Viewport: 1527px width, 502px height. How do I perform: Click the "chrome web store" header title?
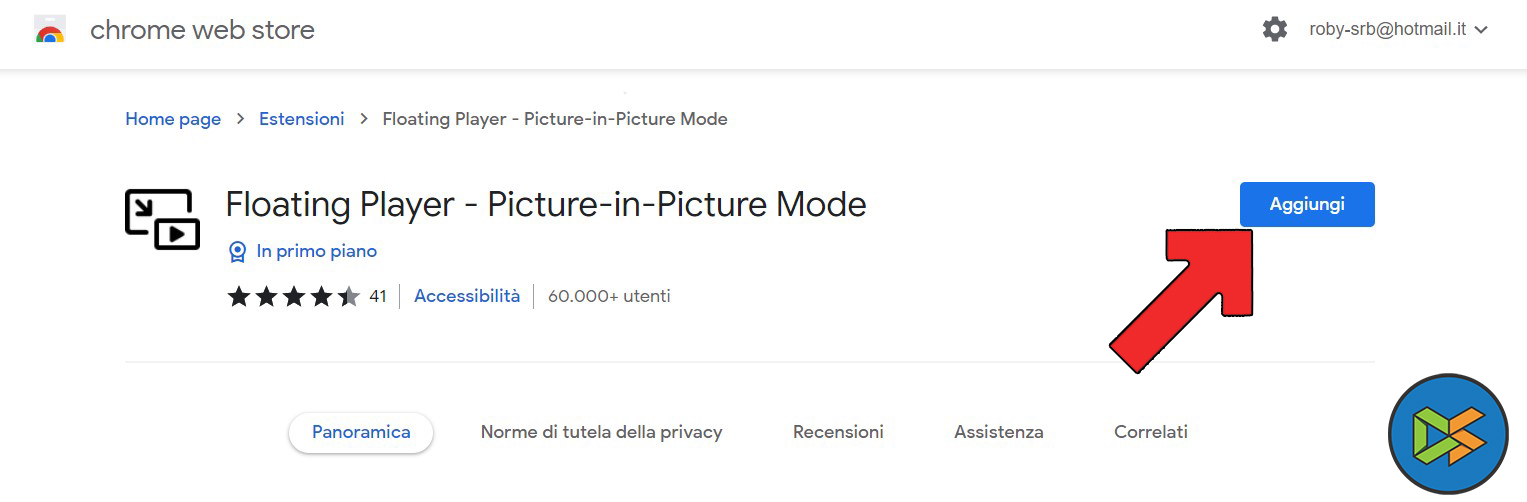[202, 31]
